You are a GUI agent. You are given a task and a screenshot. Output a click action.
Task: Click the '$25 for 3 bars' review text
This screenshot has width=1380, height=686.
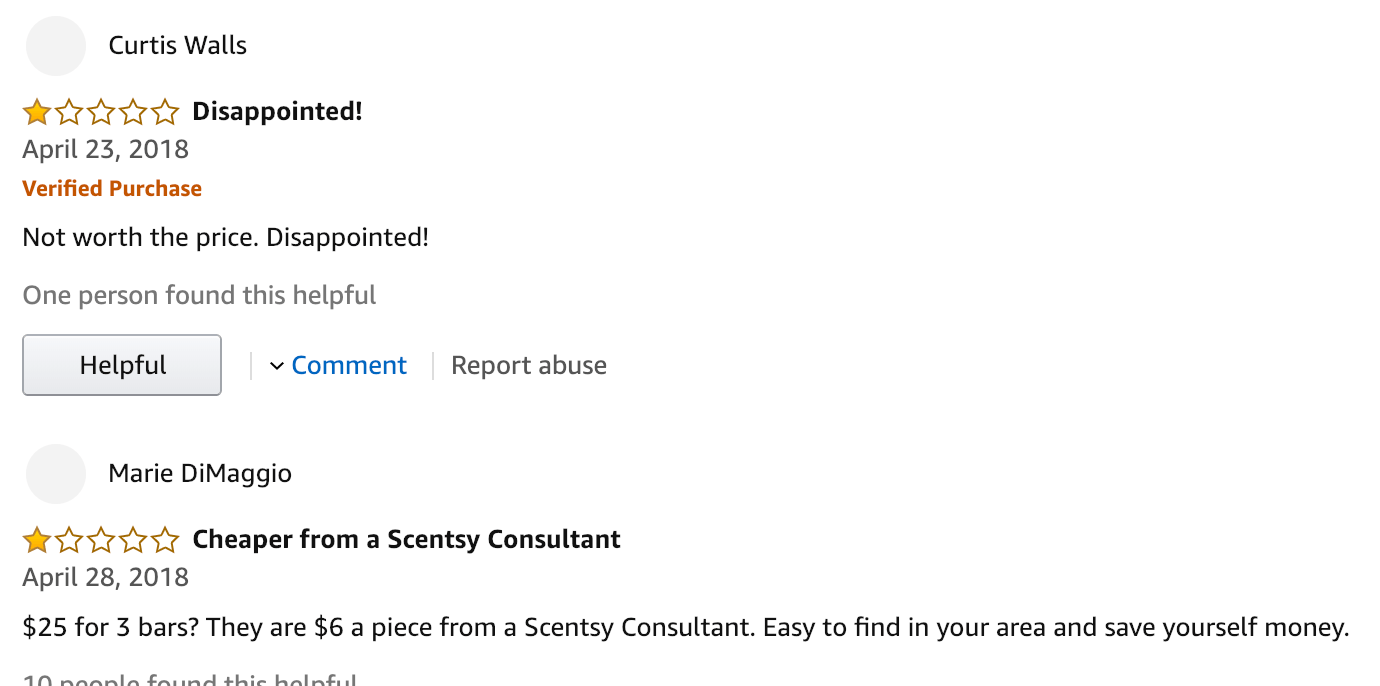(686, 628)
